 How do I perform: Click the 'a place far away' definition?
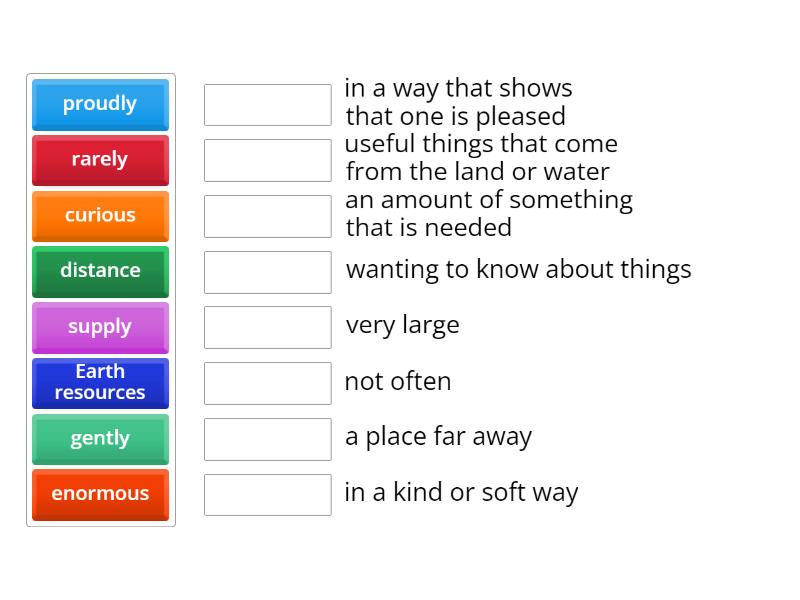click(438, 437)
